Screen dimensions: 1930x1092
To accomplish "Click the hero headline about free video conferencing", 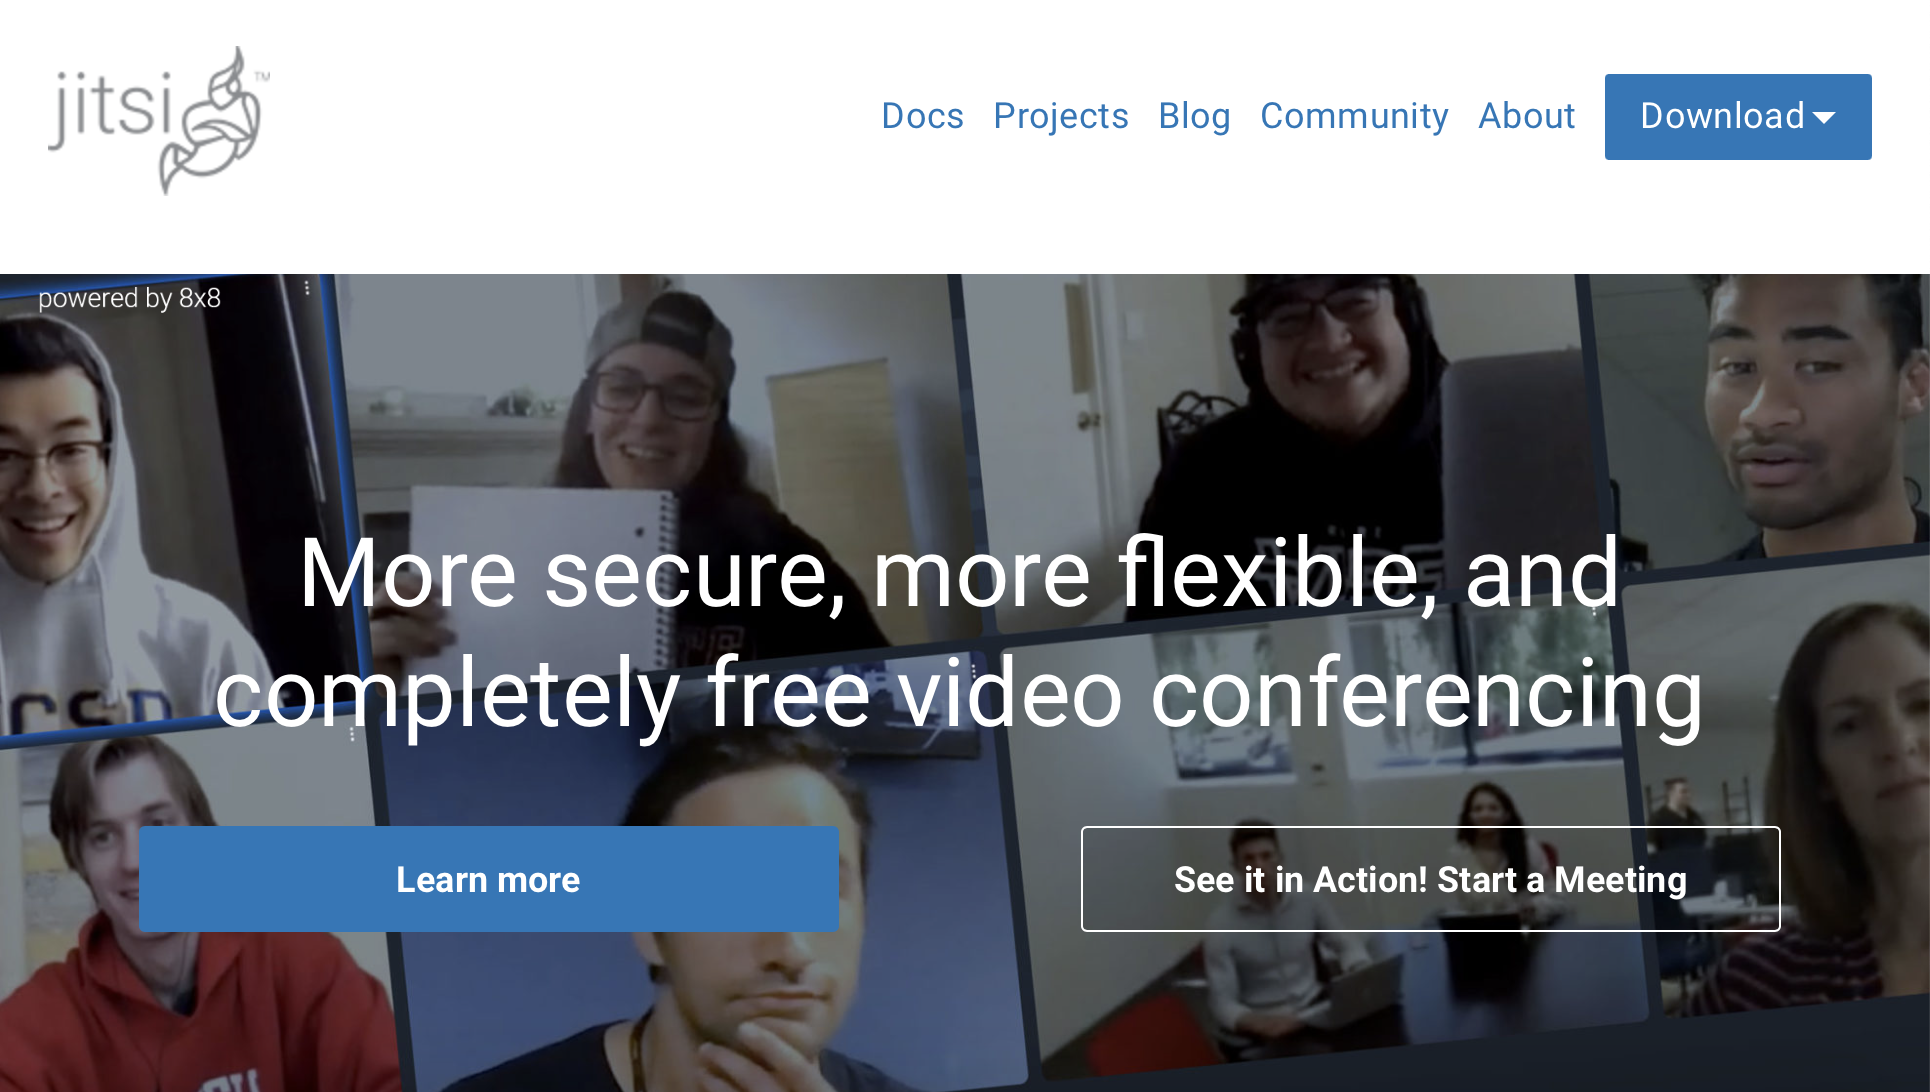I will point(960,633).
